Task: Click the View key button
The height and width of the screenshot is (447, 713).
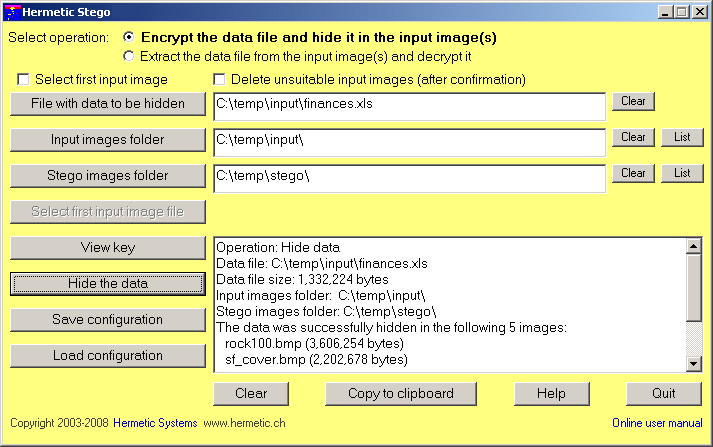Action: [108, 247]
